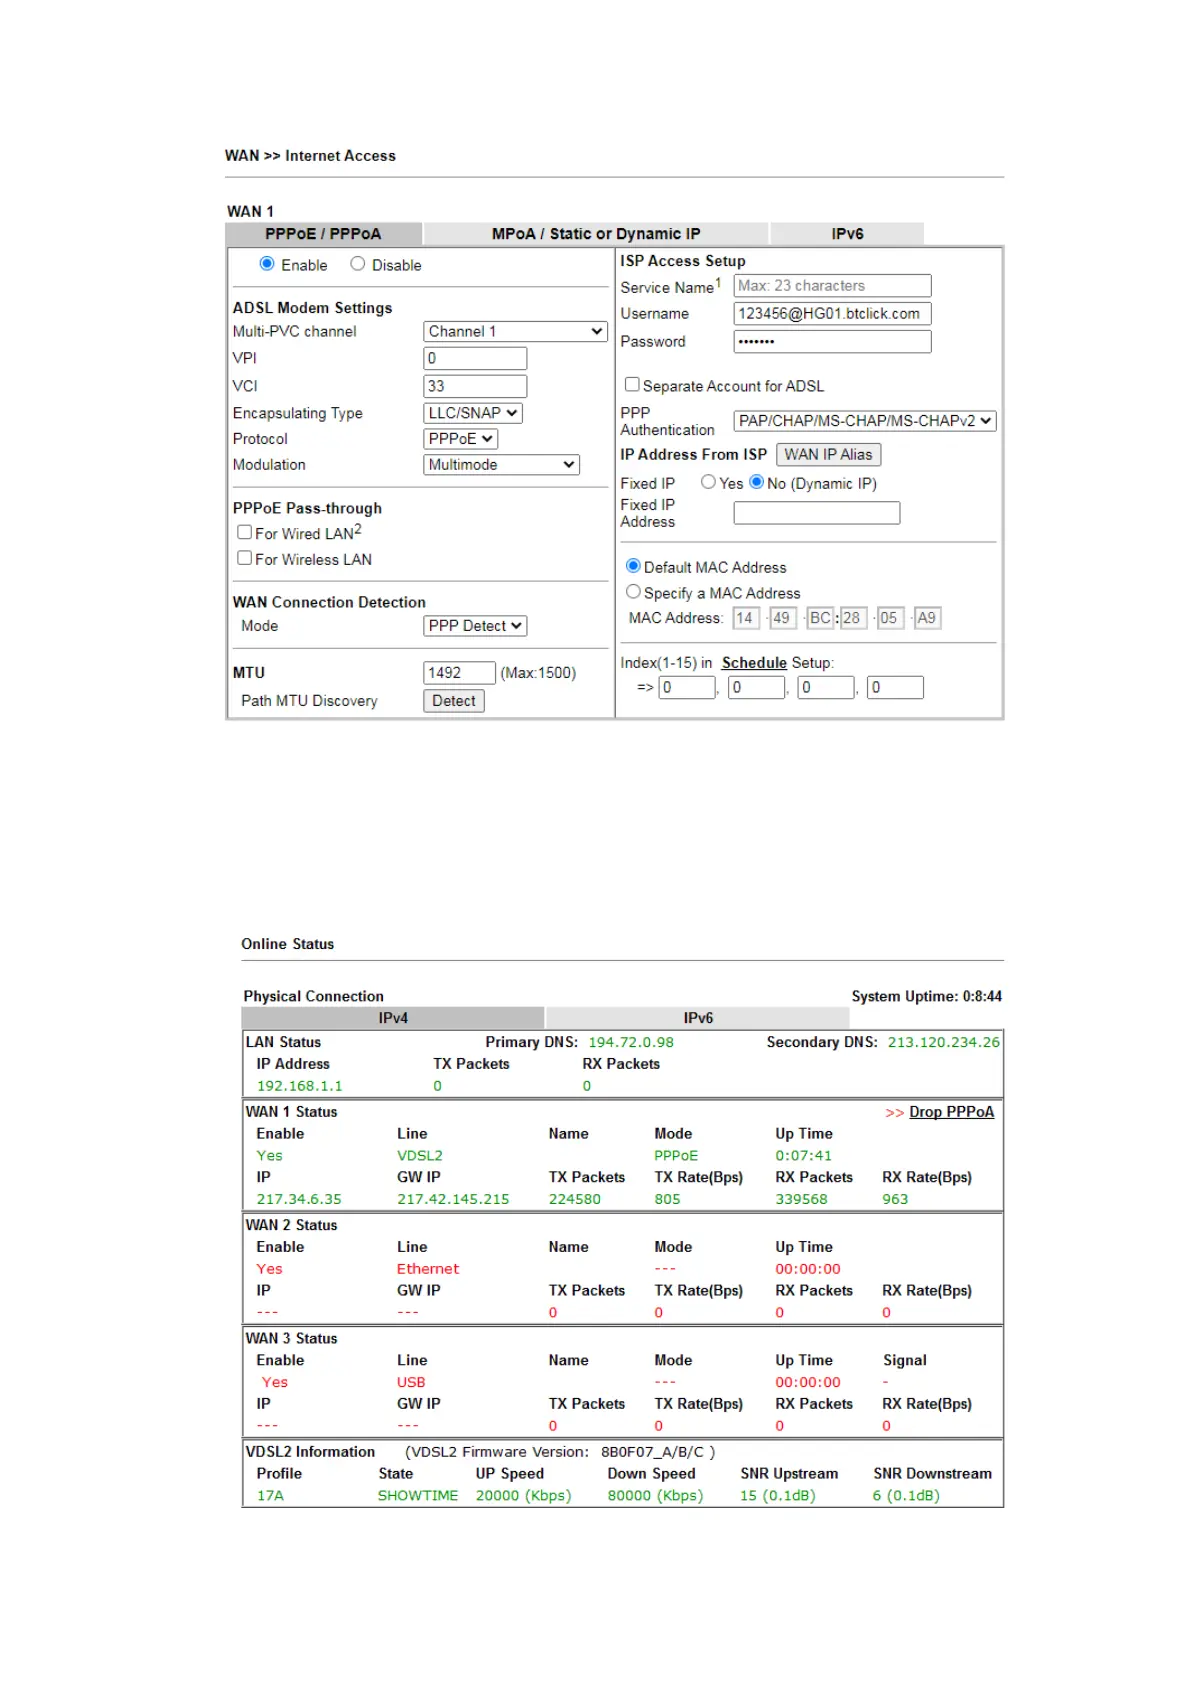
Task: Click WAN 3 Line value USB
Action: [411, 1382]
